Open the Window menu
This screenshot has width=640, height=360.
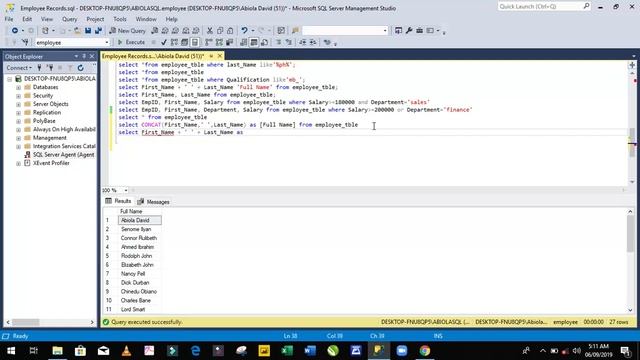pos(146,19)
